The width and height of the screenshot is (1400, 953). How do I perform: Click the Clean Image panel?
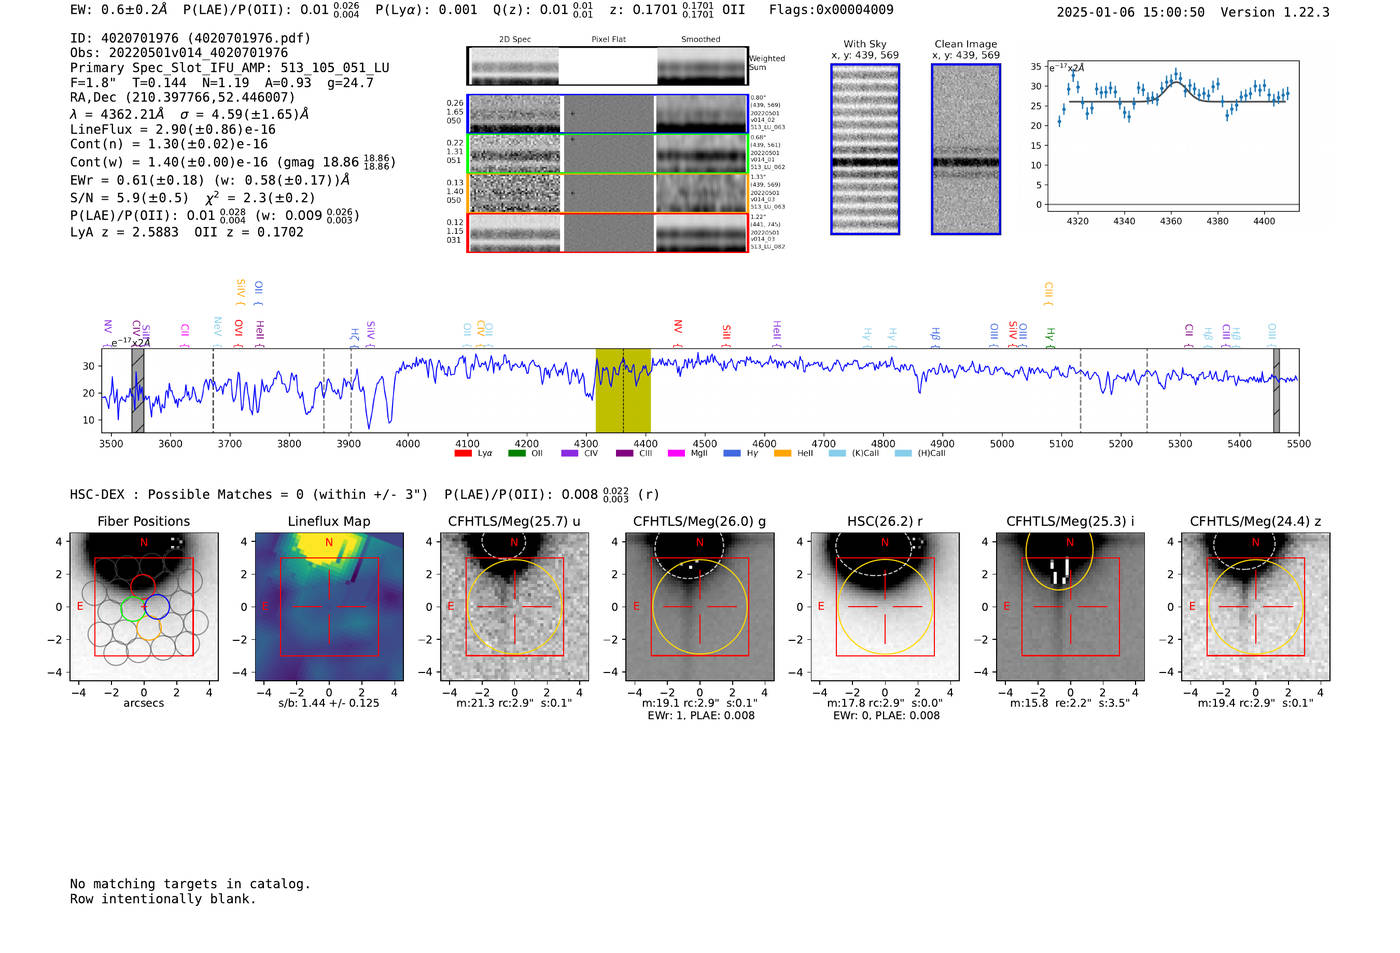coord(966,149)
